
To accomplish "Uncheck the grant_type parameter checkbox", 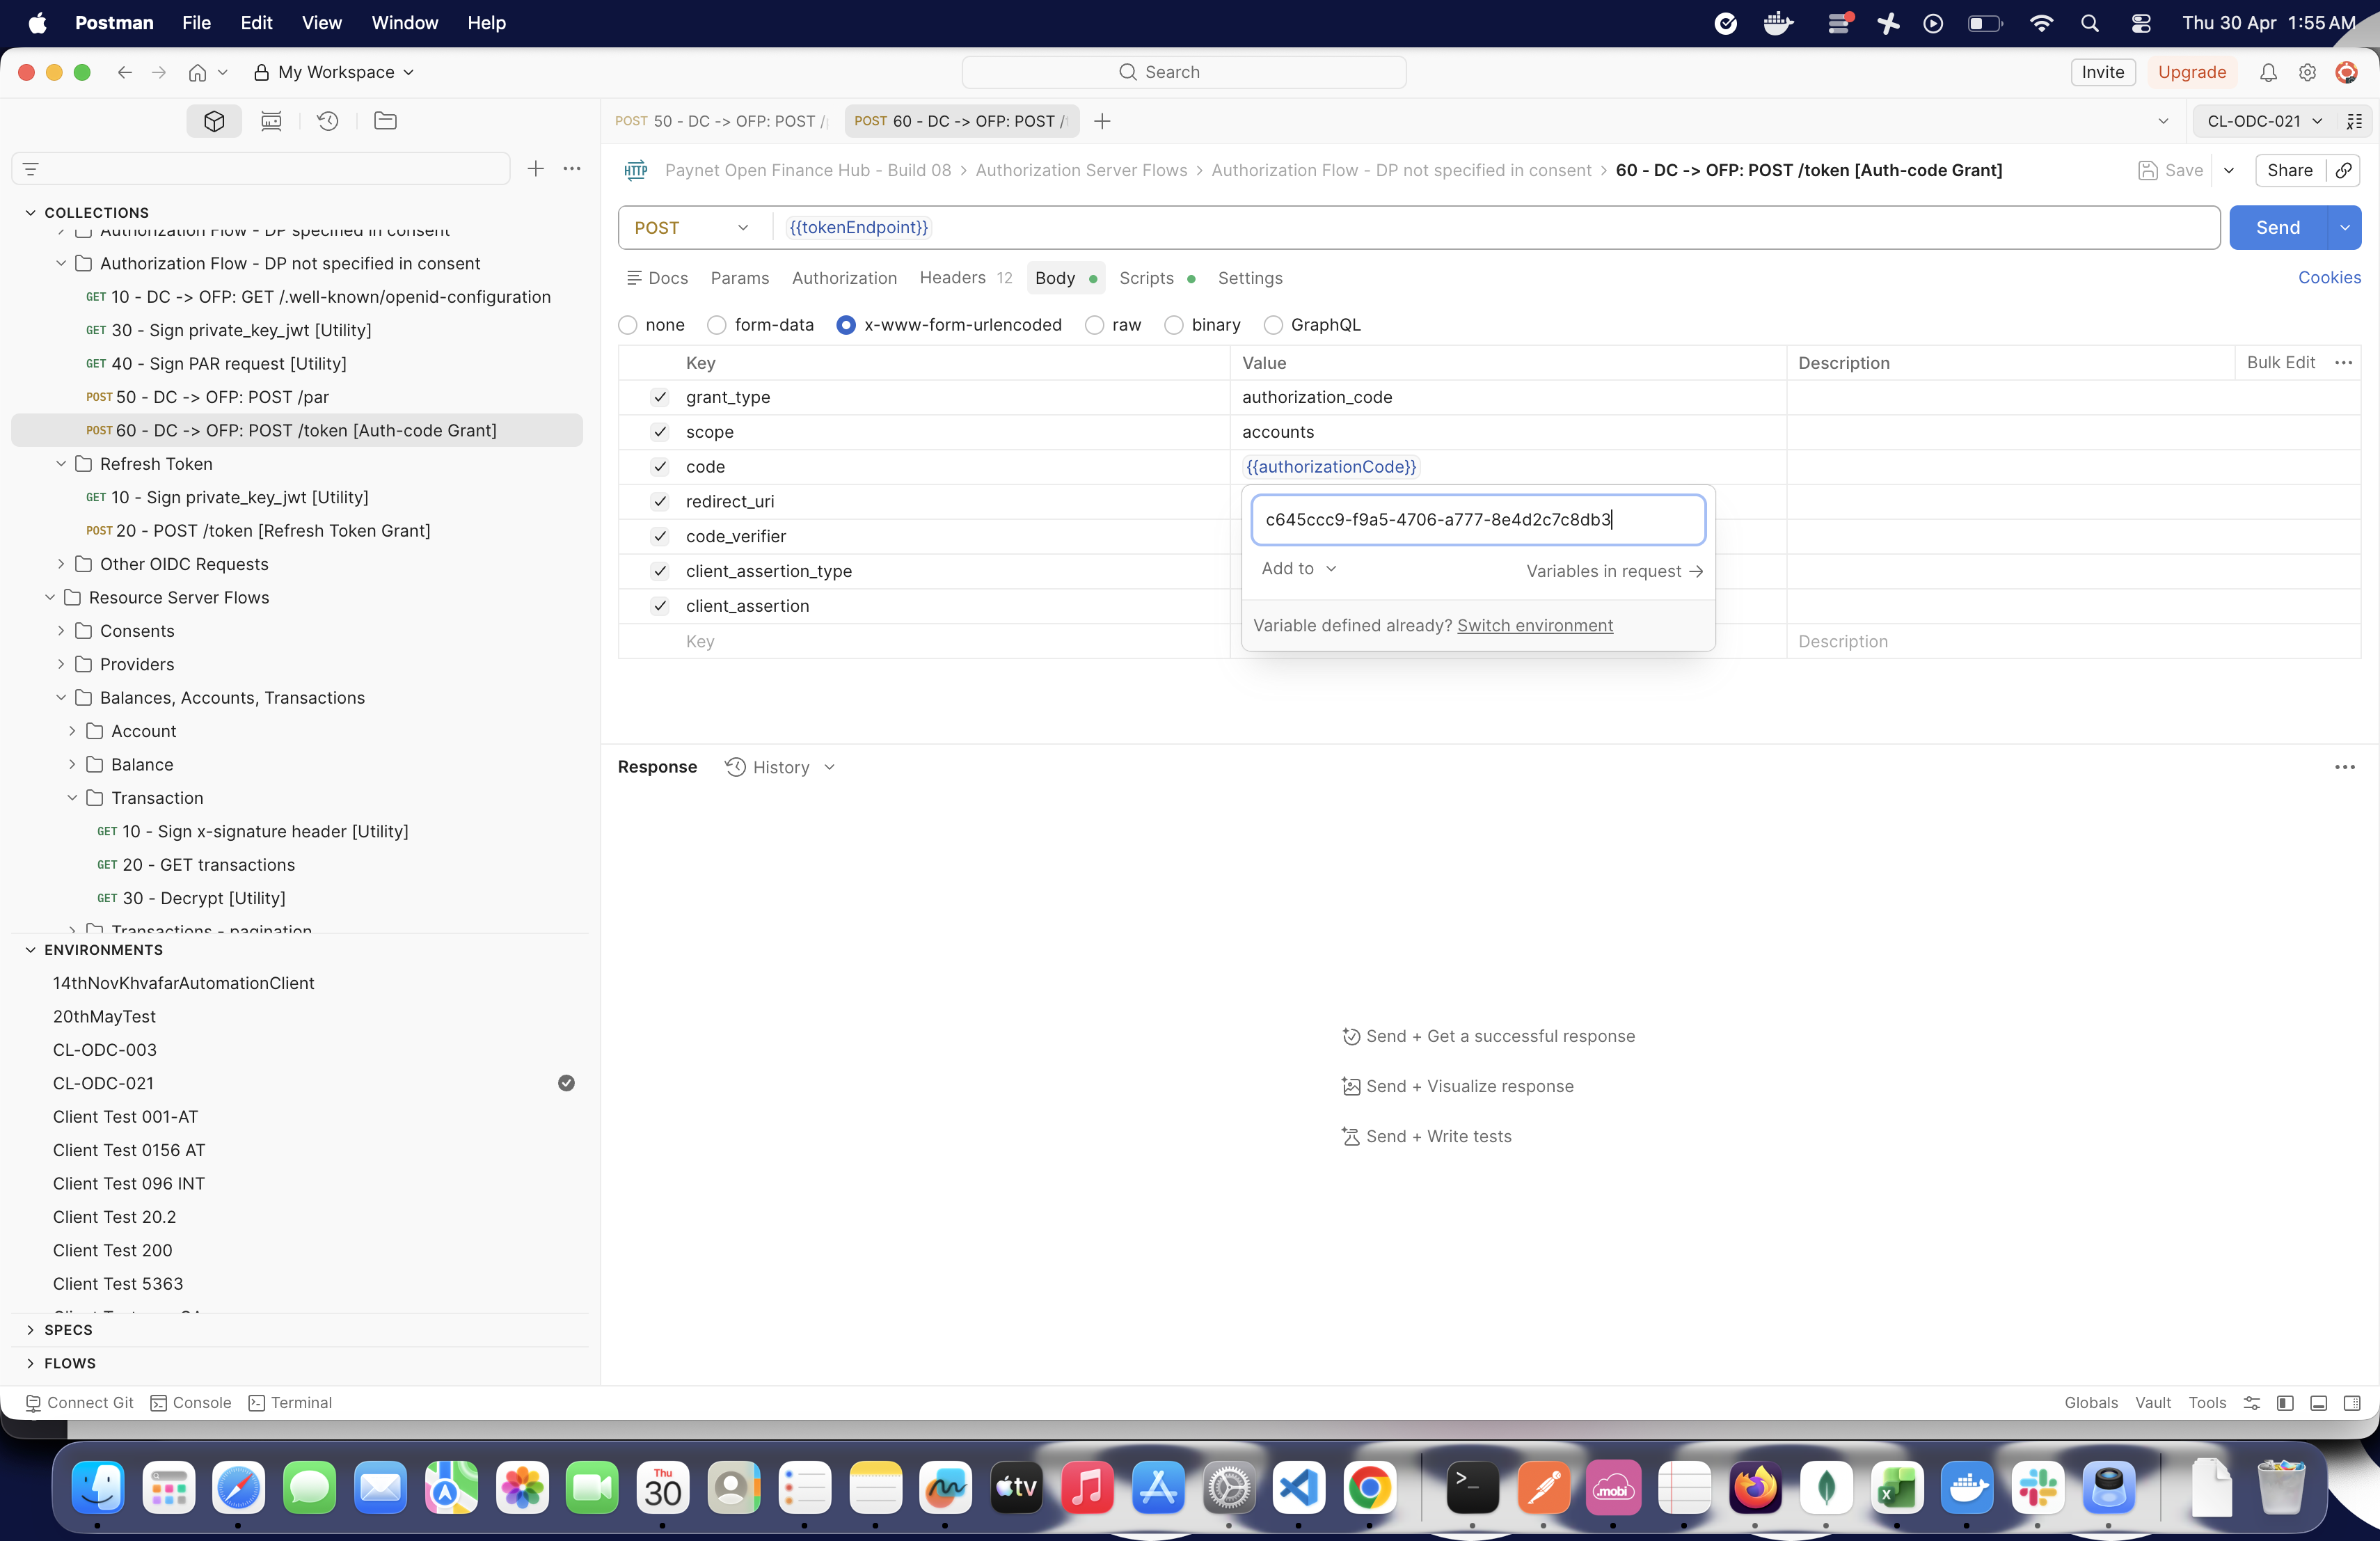I will [659, 397].
